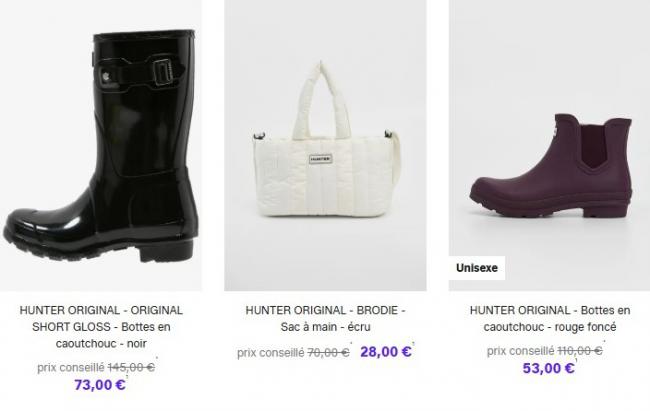Click the handles of the écru handbag
650x411 pixels.
tap(321, 100)
